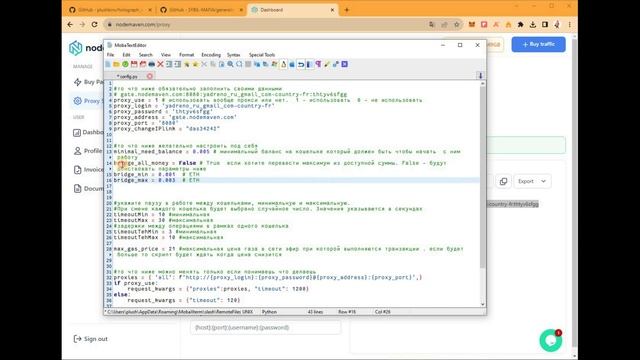Open the Dashboard item in the sidebar

88,132
